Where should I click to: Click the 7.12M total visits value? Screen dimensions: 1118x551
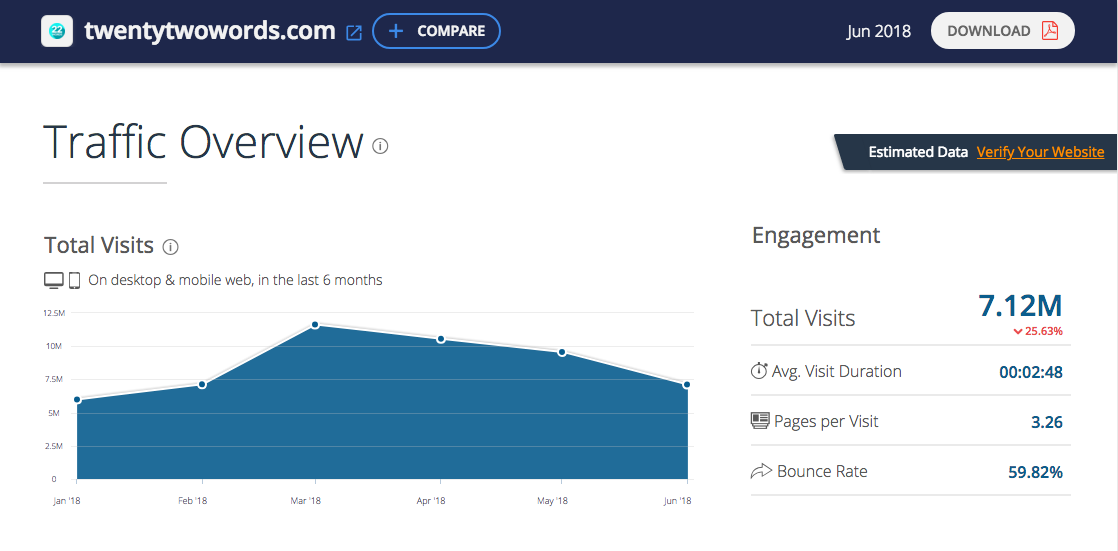point(1019,306)
